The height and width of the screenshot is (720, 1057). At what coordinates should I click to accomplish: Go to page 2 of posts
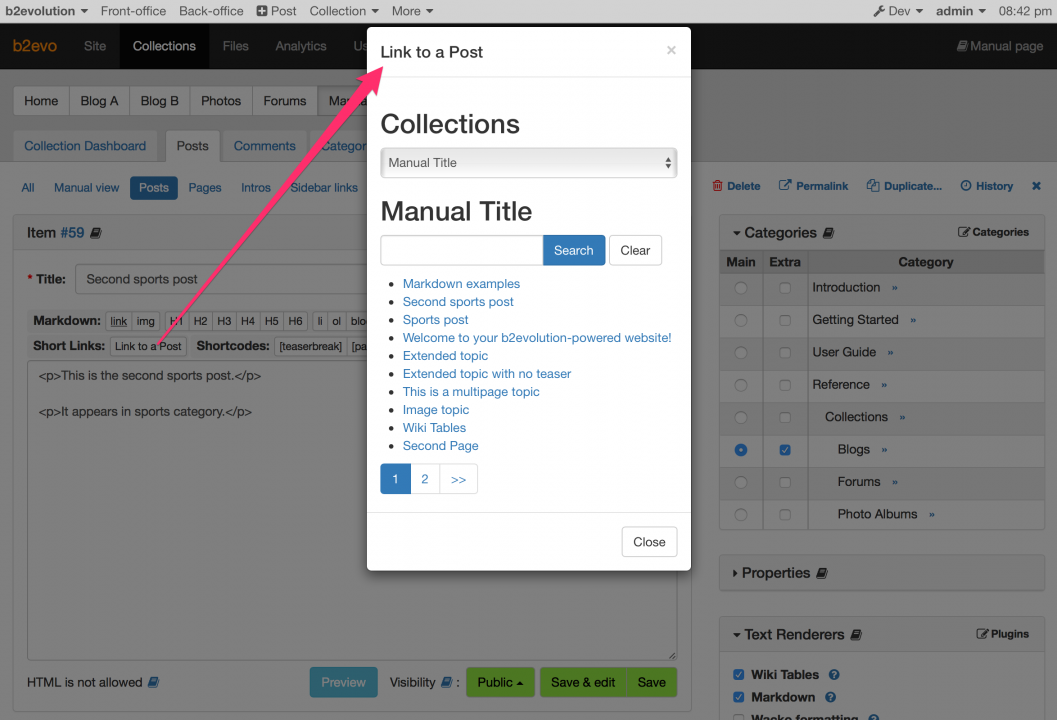tap(425, 479)
